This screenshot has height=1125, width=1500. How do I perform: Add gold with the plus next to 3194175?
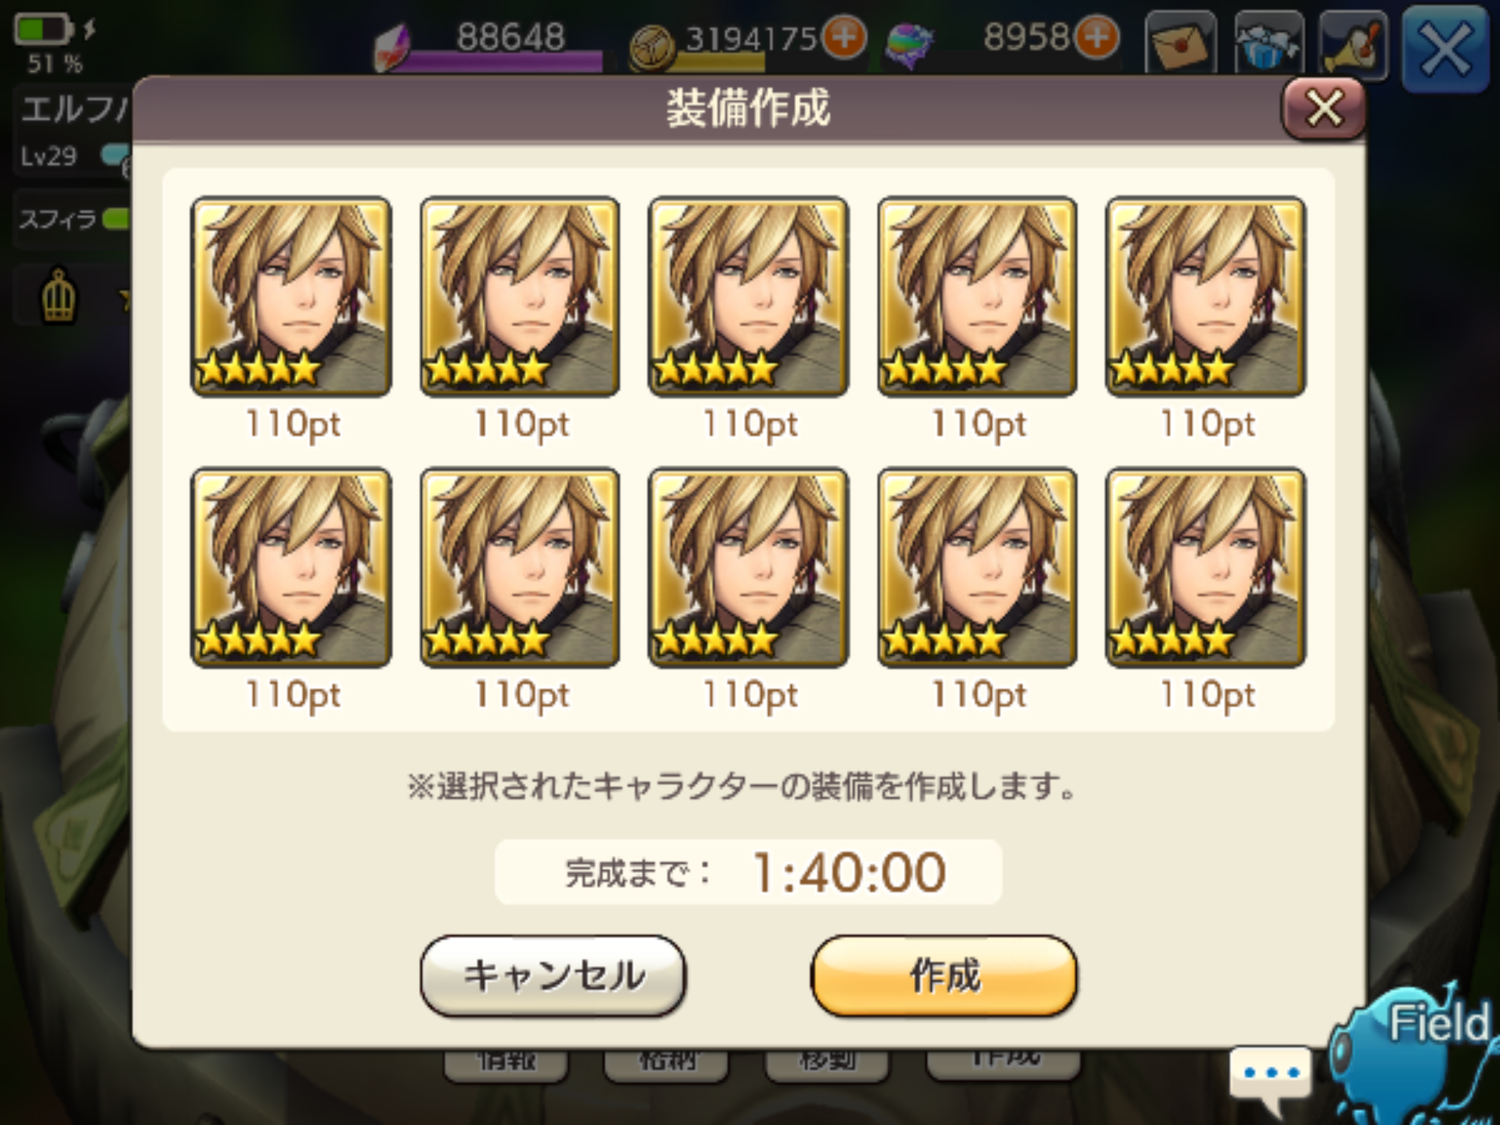pyautogui.click(x=844, y=38)
